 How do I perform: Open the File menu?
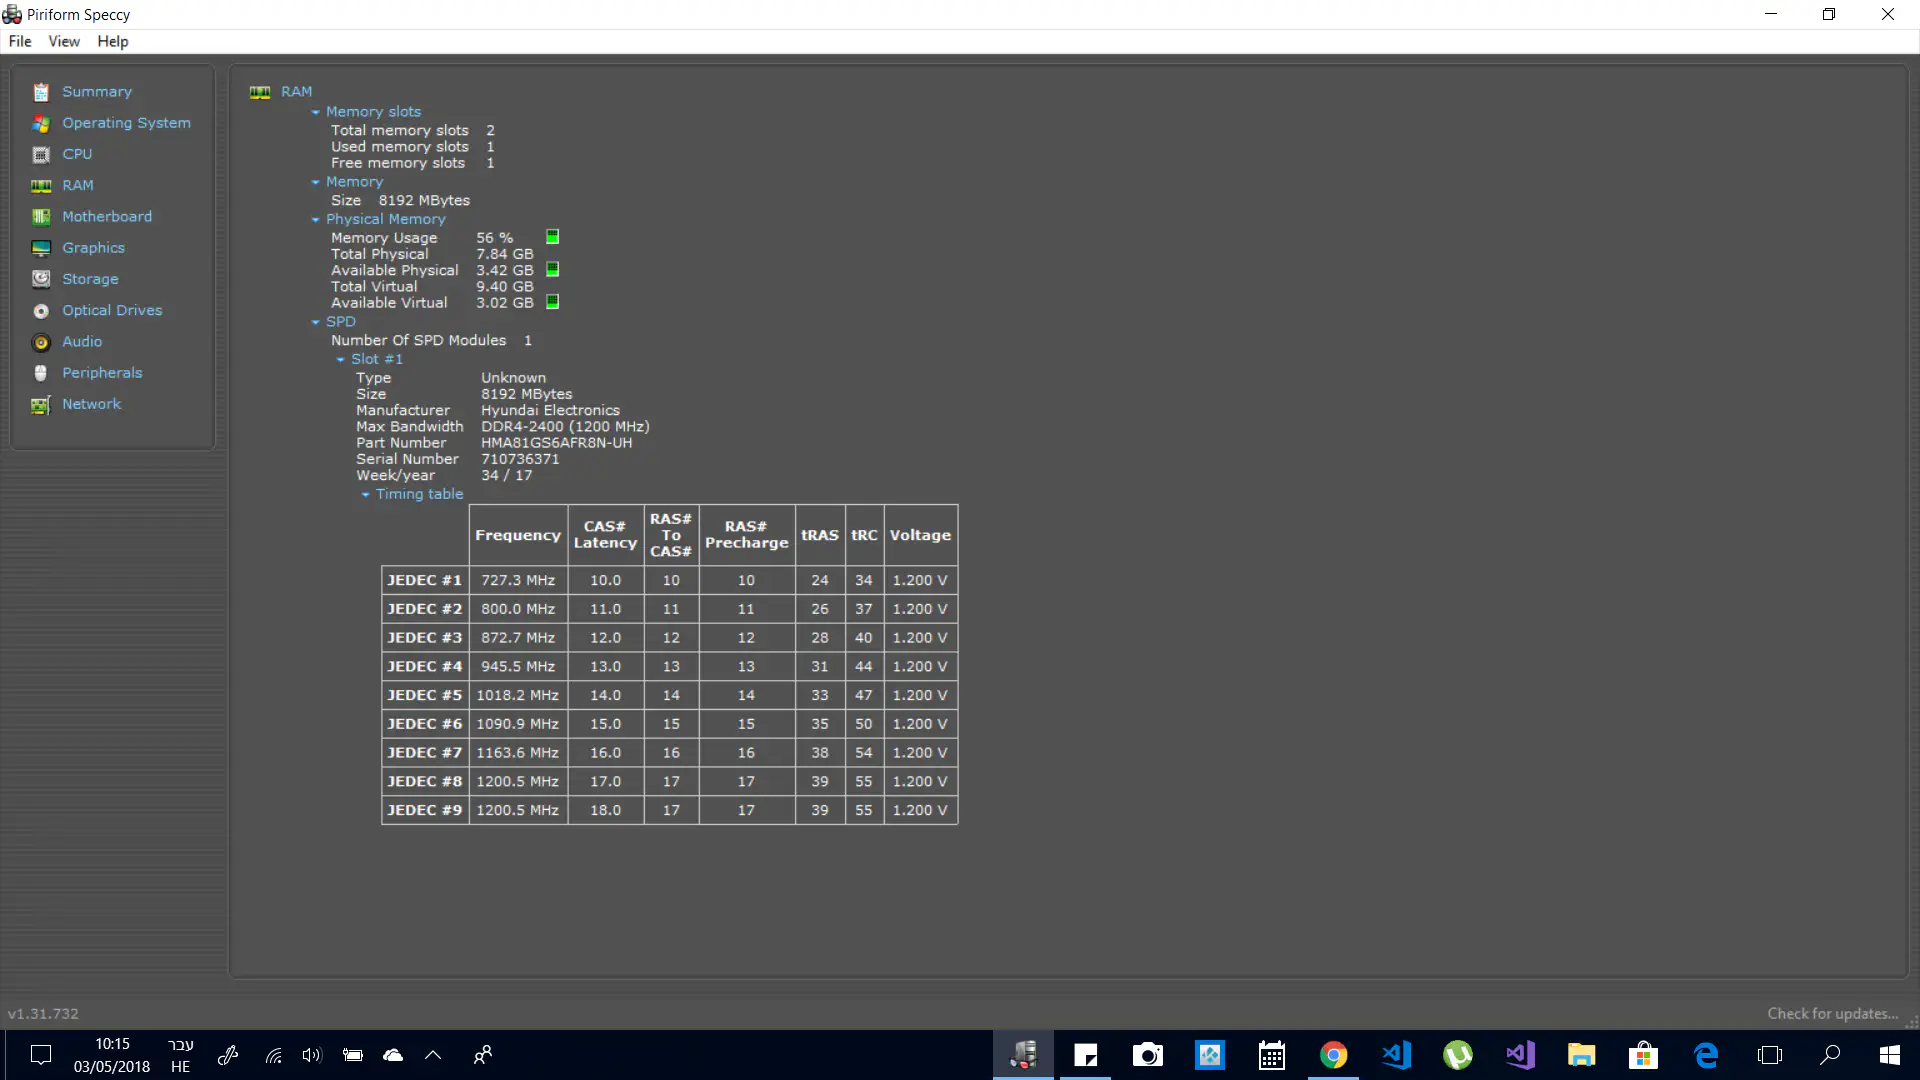tap(20, 41)
